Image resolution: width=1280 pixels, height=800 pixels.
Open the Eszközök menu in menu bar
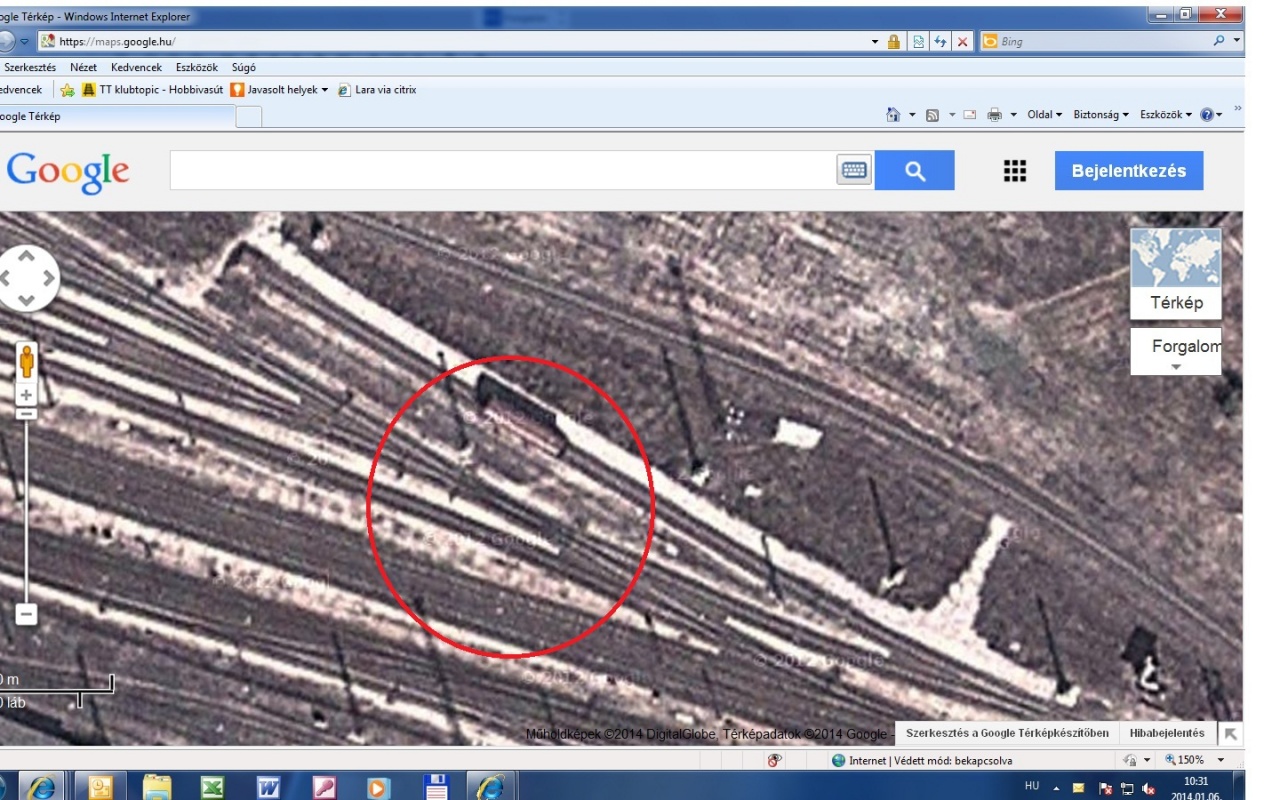point(197,67)
